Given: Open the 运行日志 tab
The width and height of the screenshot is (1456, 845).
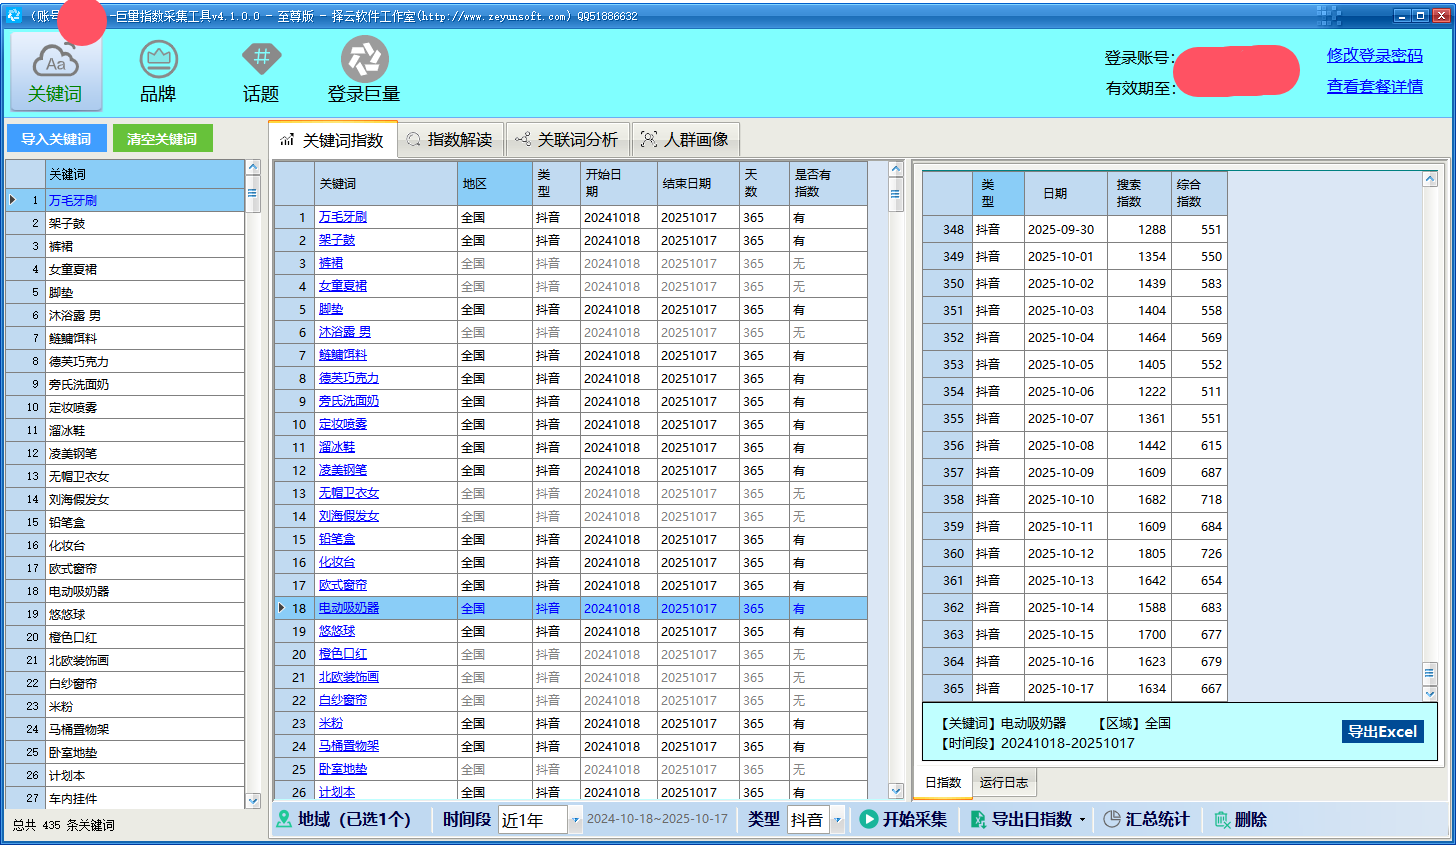Looking at the screenshot, I should 1004,782.
